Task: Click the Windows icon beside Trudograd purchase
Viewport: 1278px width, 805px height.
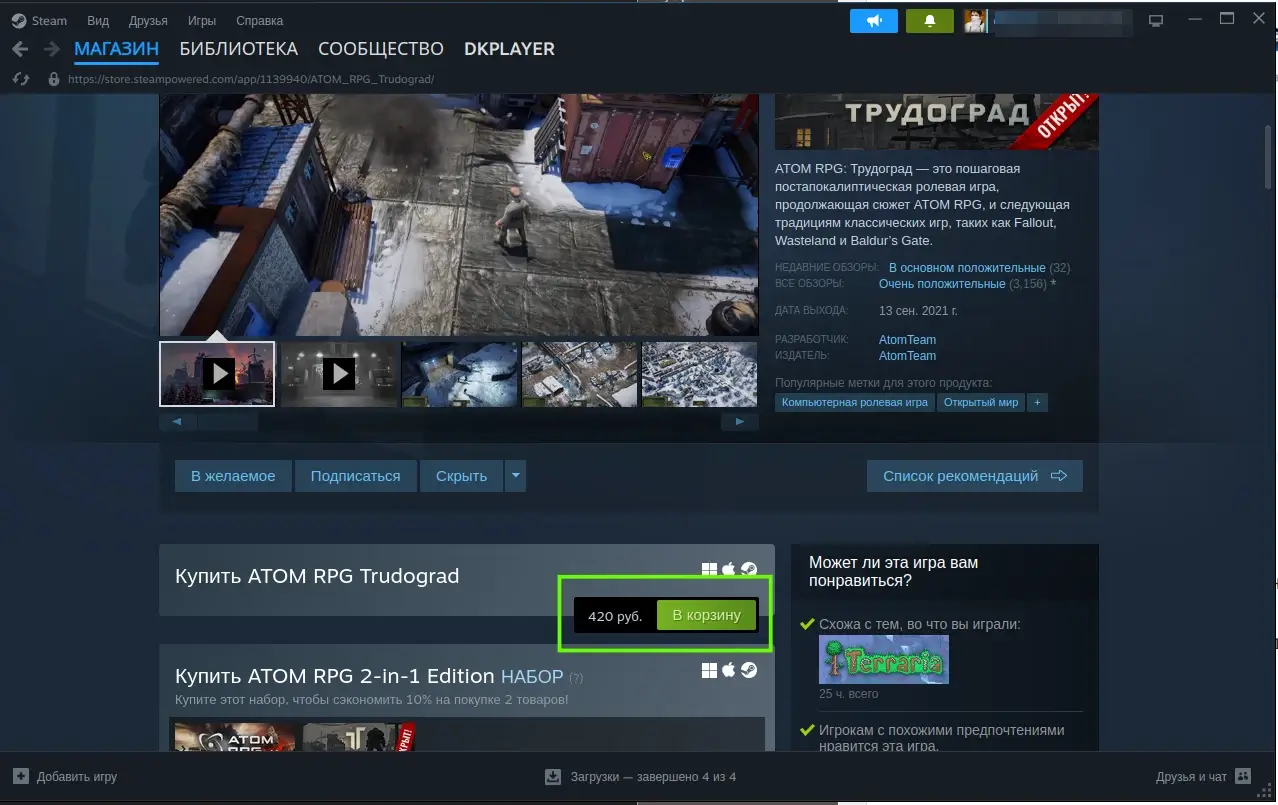Action: (x=709, y=569)
